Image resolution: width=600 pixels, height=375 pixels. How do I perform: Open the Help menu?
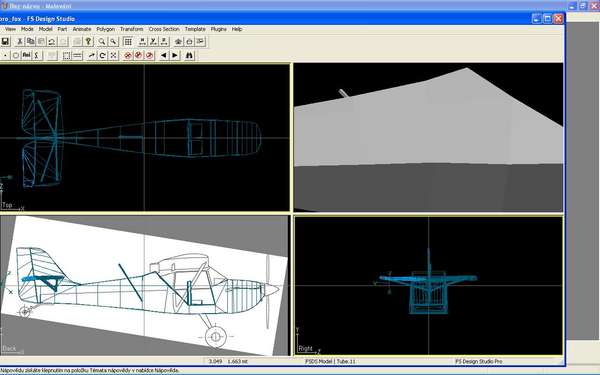237,29
